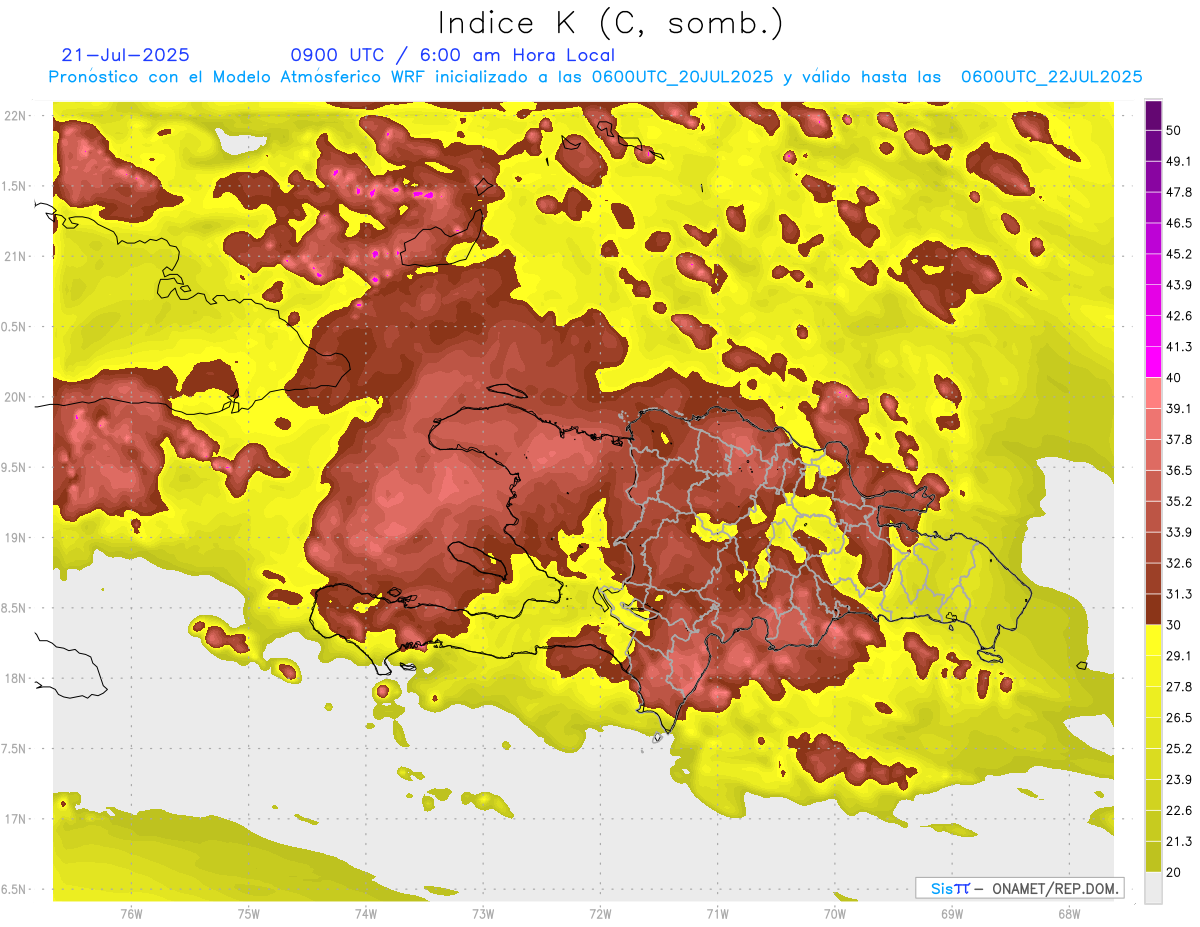Click the "19N" latitude axis label
The height and width of the screenshot is (927, 1200).
tap(16, 537)
